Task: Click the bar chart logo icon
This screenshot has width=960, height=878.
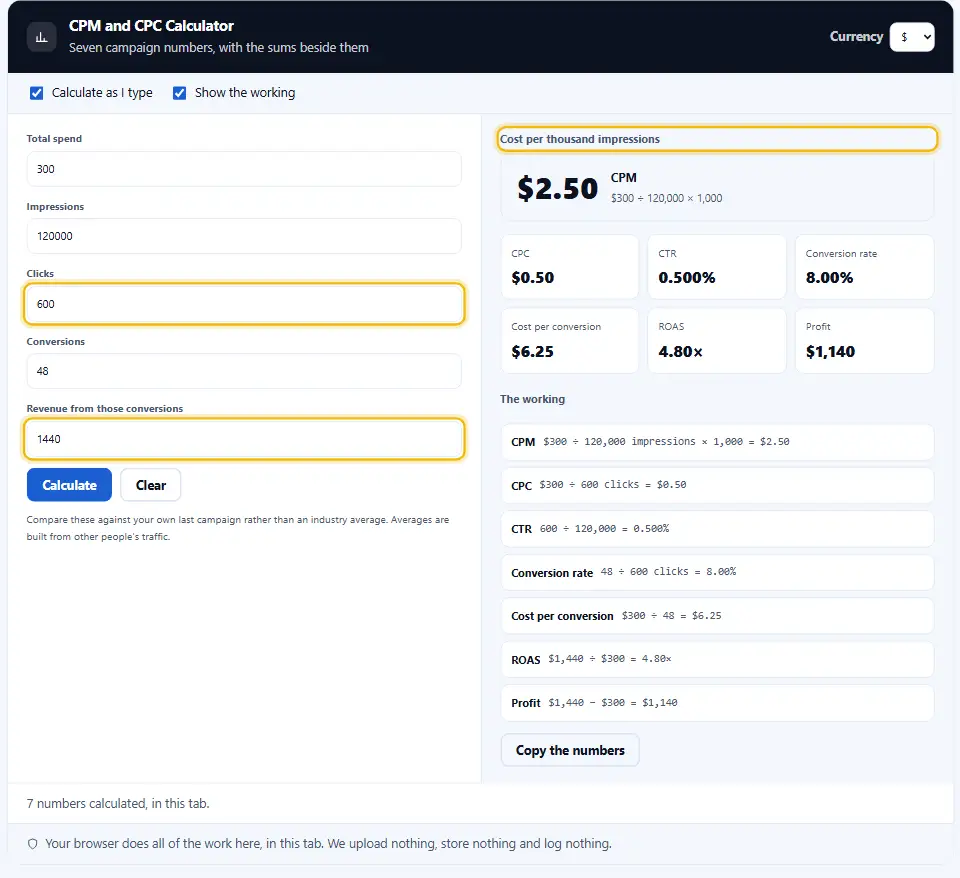Action: [x=42, y=37]
